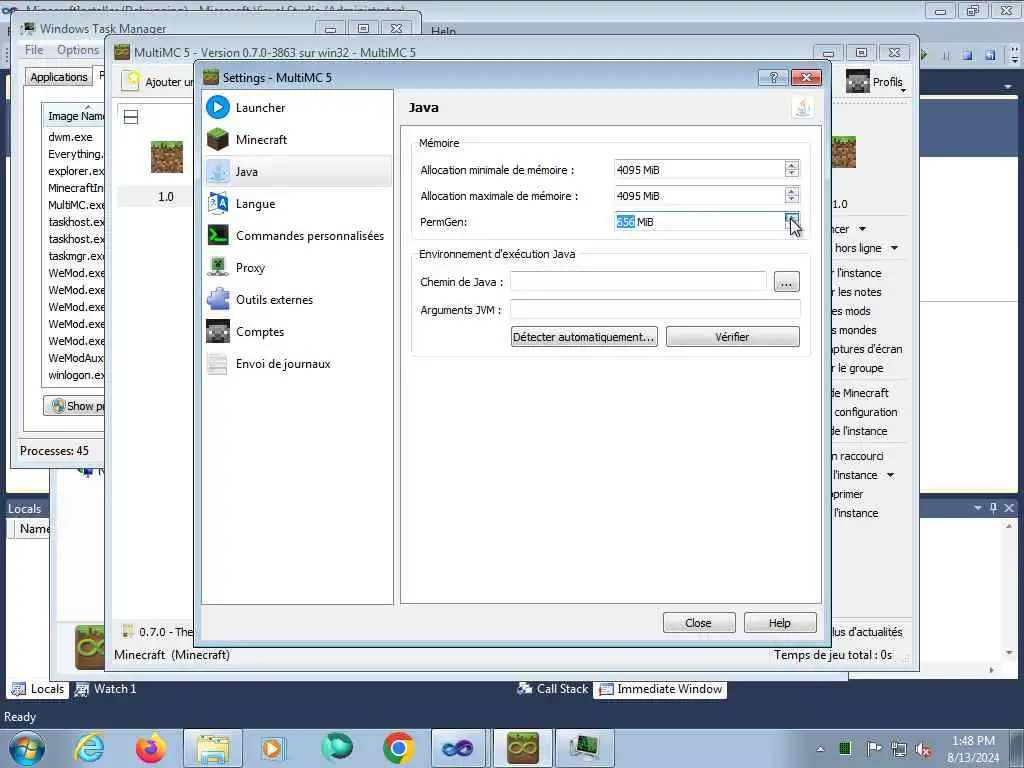Click the Chemin de Java path field
Image resolution: width=1024 pixels, height=768 pixels.
click(638, 281)
